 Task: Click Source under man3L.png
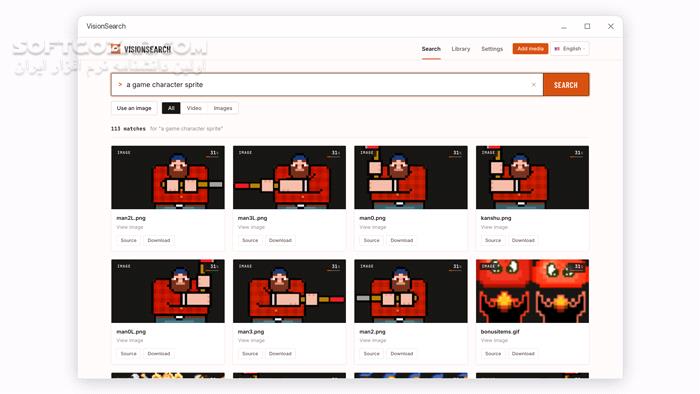click(x=250, y=240)
